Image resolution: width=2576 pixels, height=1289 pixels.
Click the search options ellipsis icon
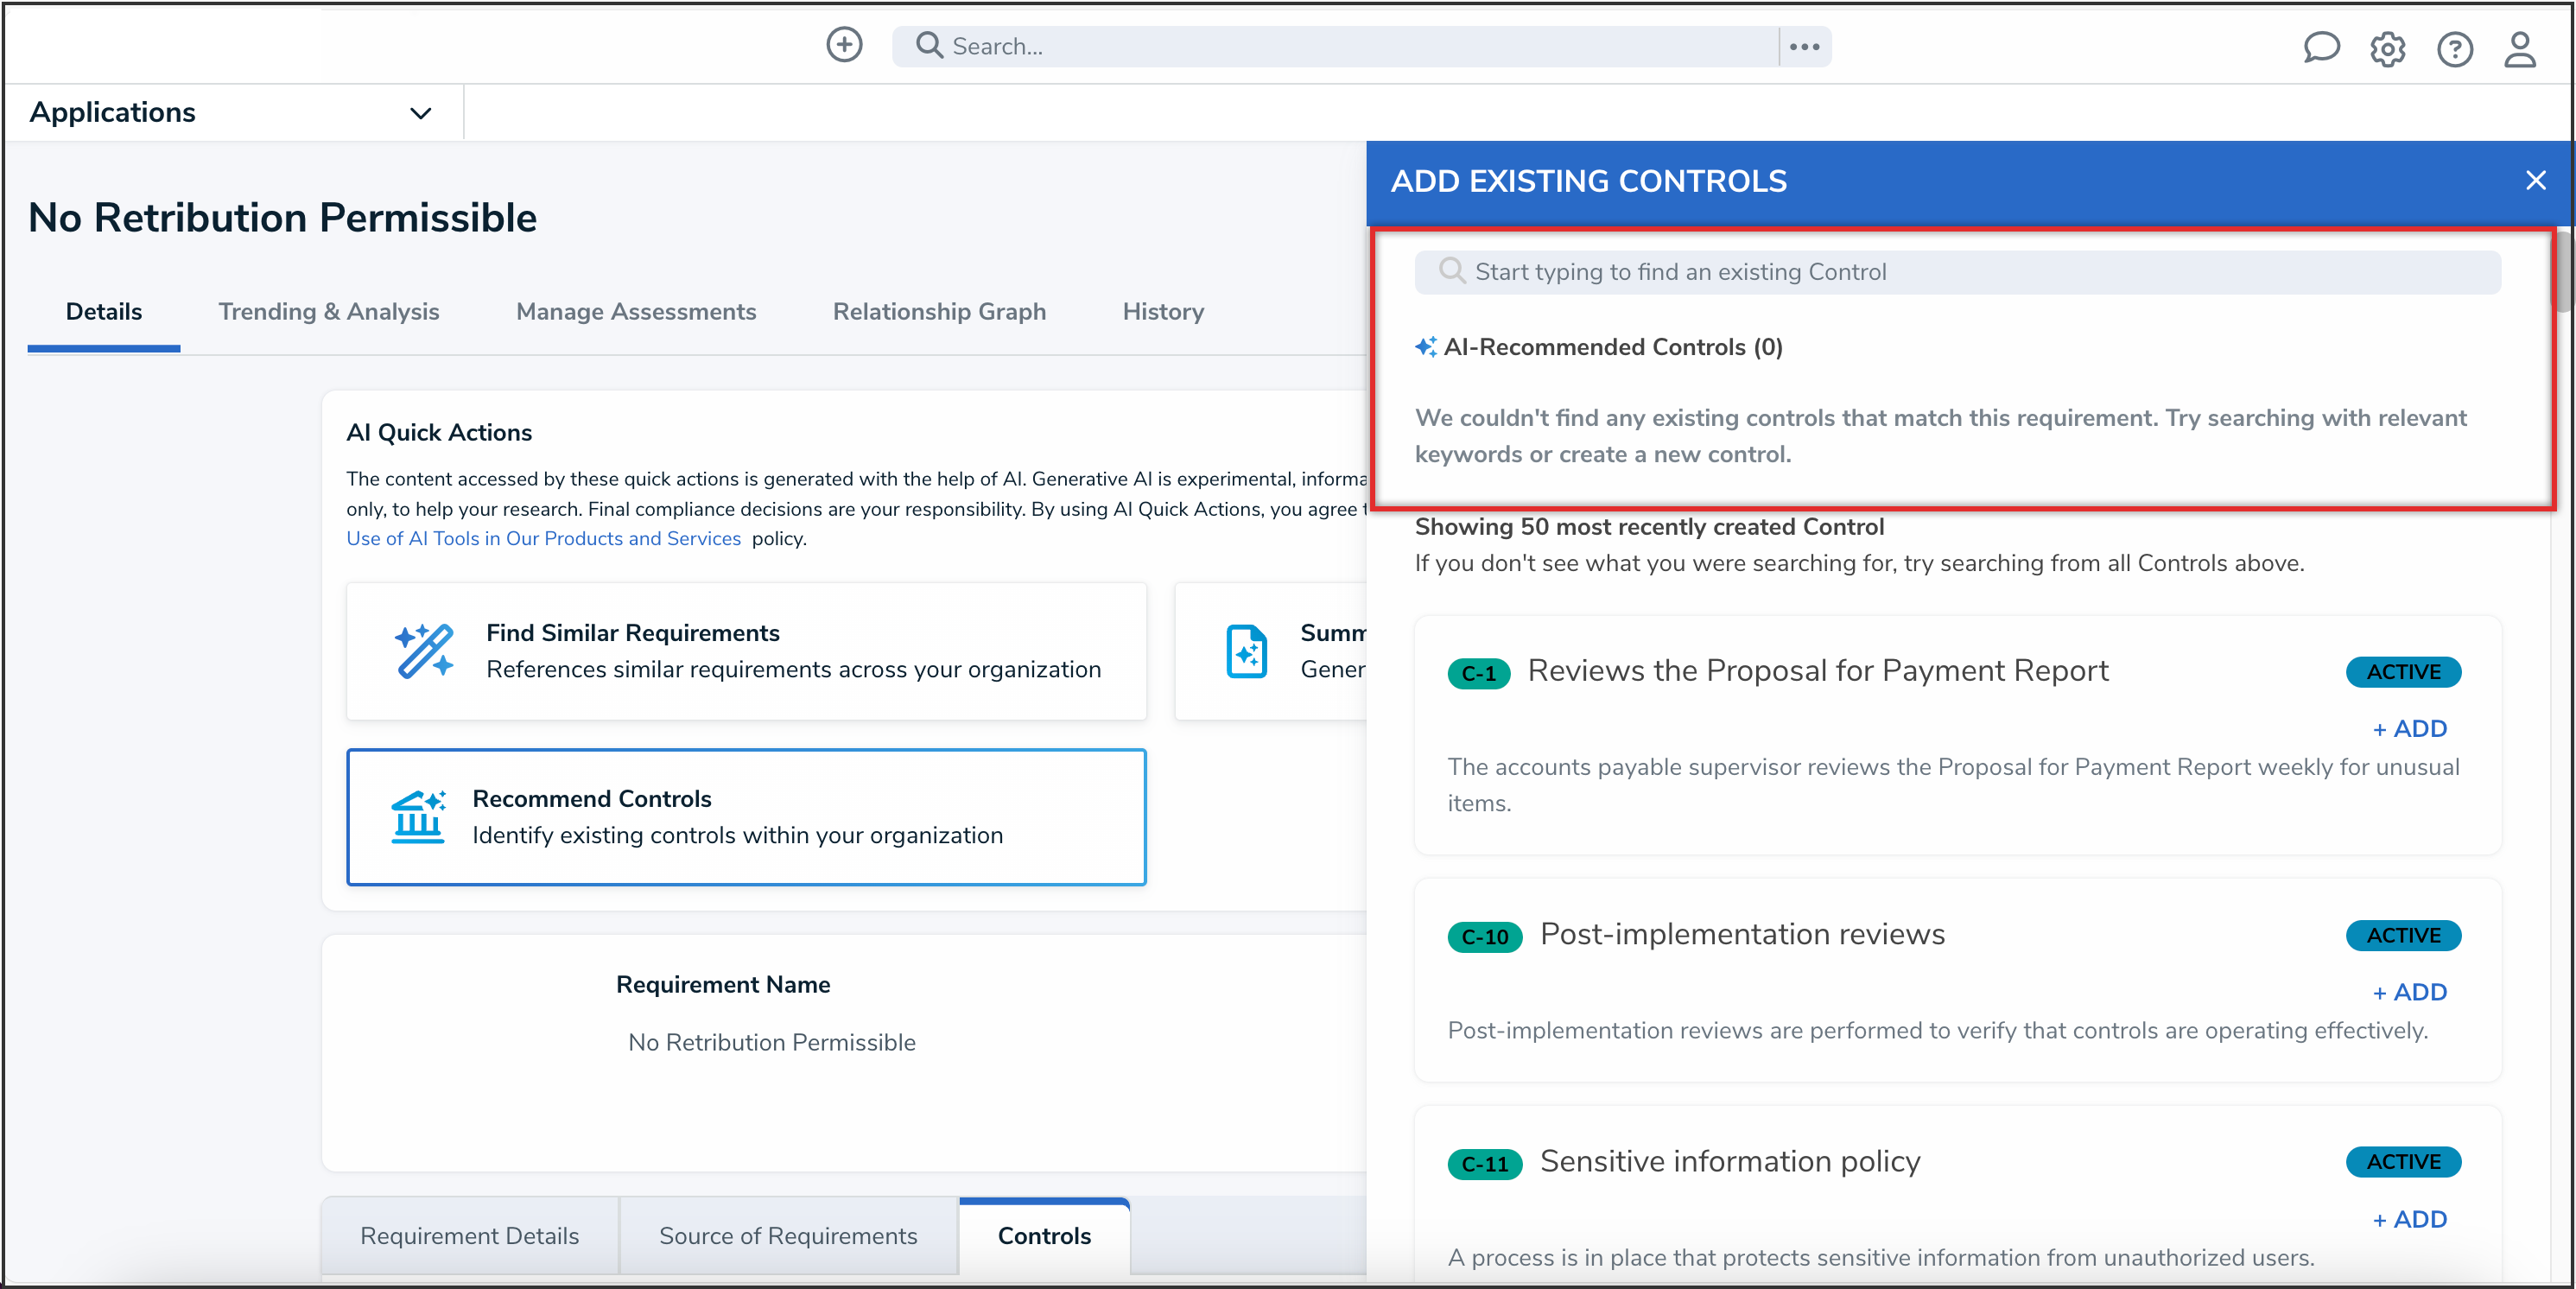click(x=1804, y=46)
